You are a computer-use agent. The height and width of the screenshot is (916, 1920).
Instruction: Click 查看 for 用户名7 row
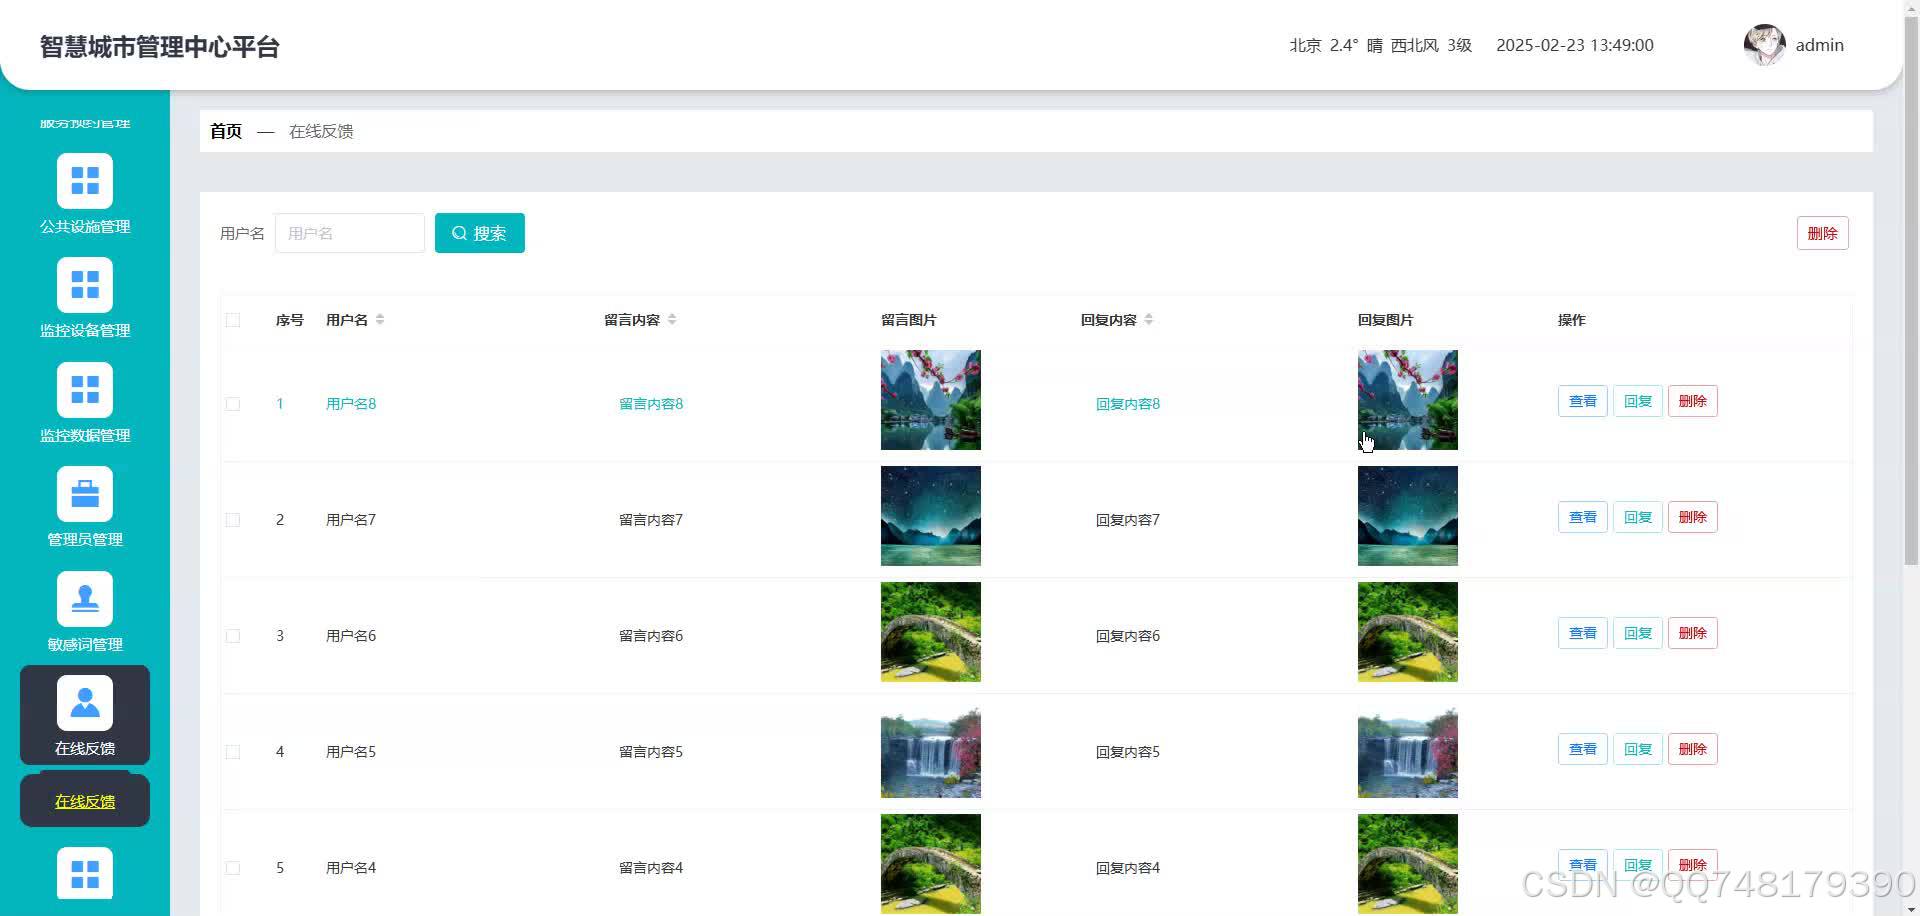[1583, 517]
